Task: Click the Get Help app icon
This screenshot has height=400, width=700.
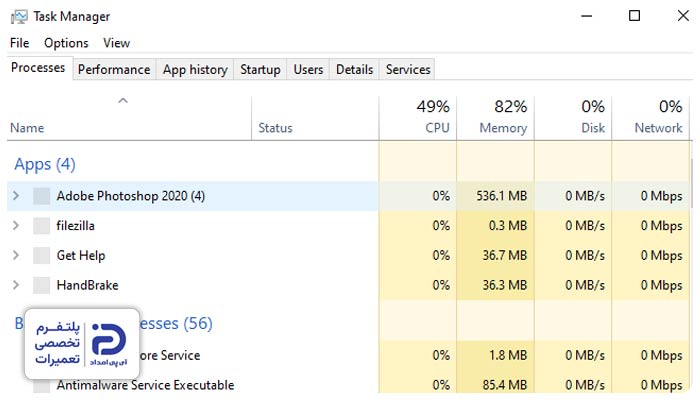Action: (42, 255)
